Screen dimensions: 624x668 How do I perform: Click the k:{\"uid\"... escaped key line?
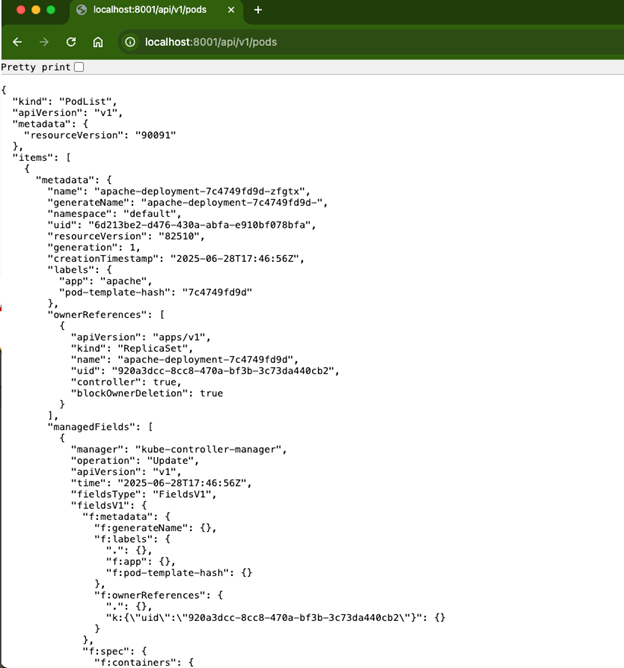(276, 617)
